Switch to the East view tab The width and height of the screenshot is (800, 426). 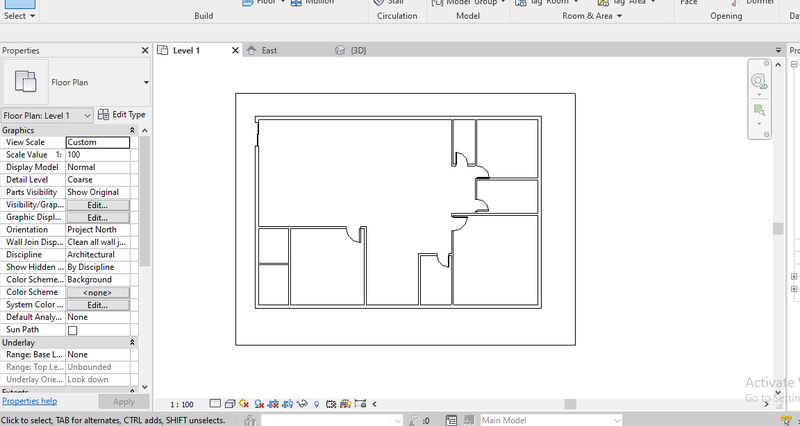coord(269,50)
